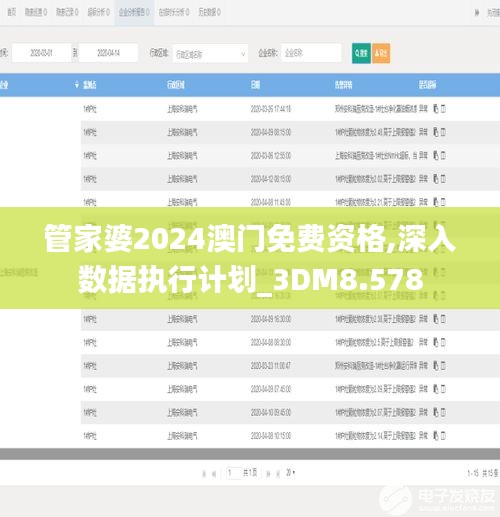Image resolution: width=500 pixels, height=517 pixels.
Task: Click the 行政区域 column header
Action: pyautogui.click(x=176, y=85)
